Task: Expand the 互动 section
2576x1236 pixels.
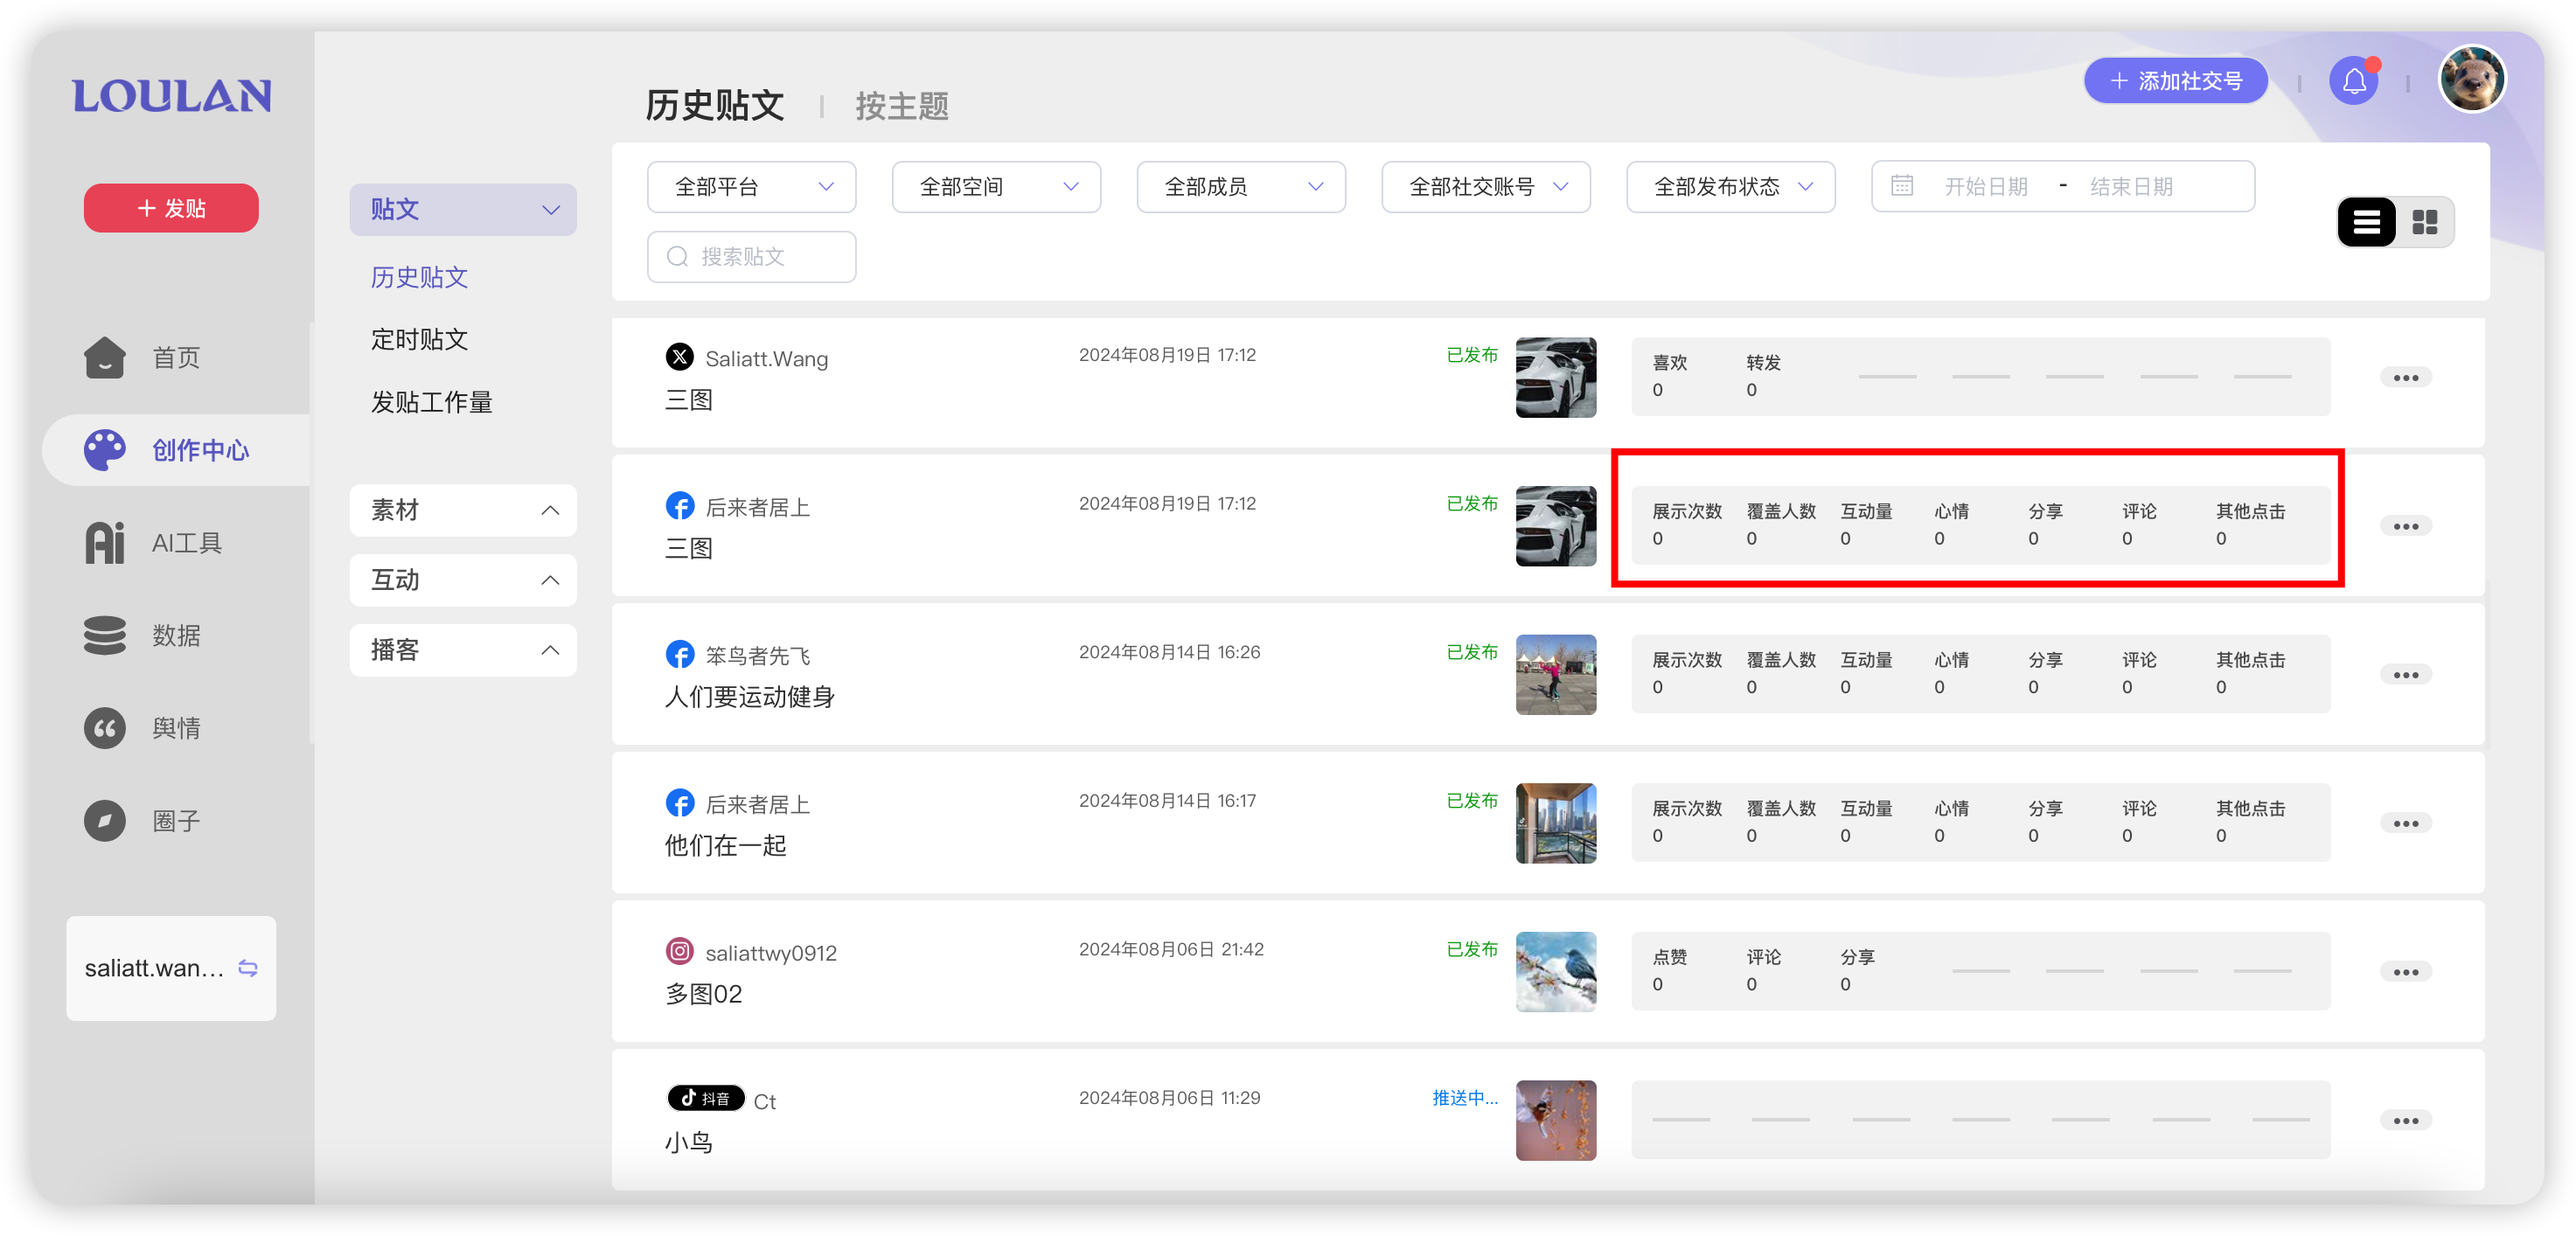Action: pyautogui.click(x=463, y=581)
